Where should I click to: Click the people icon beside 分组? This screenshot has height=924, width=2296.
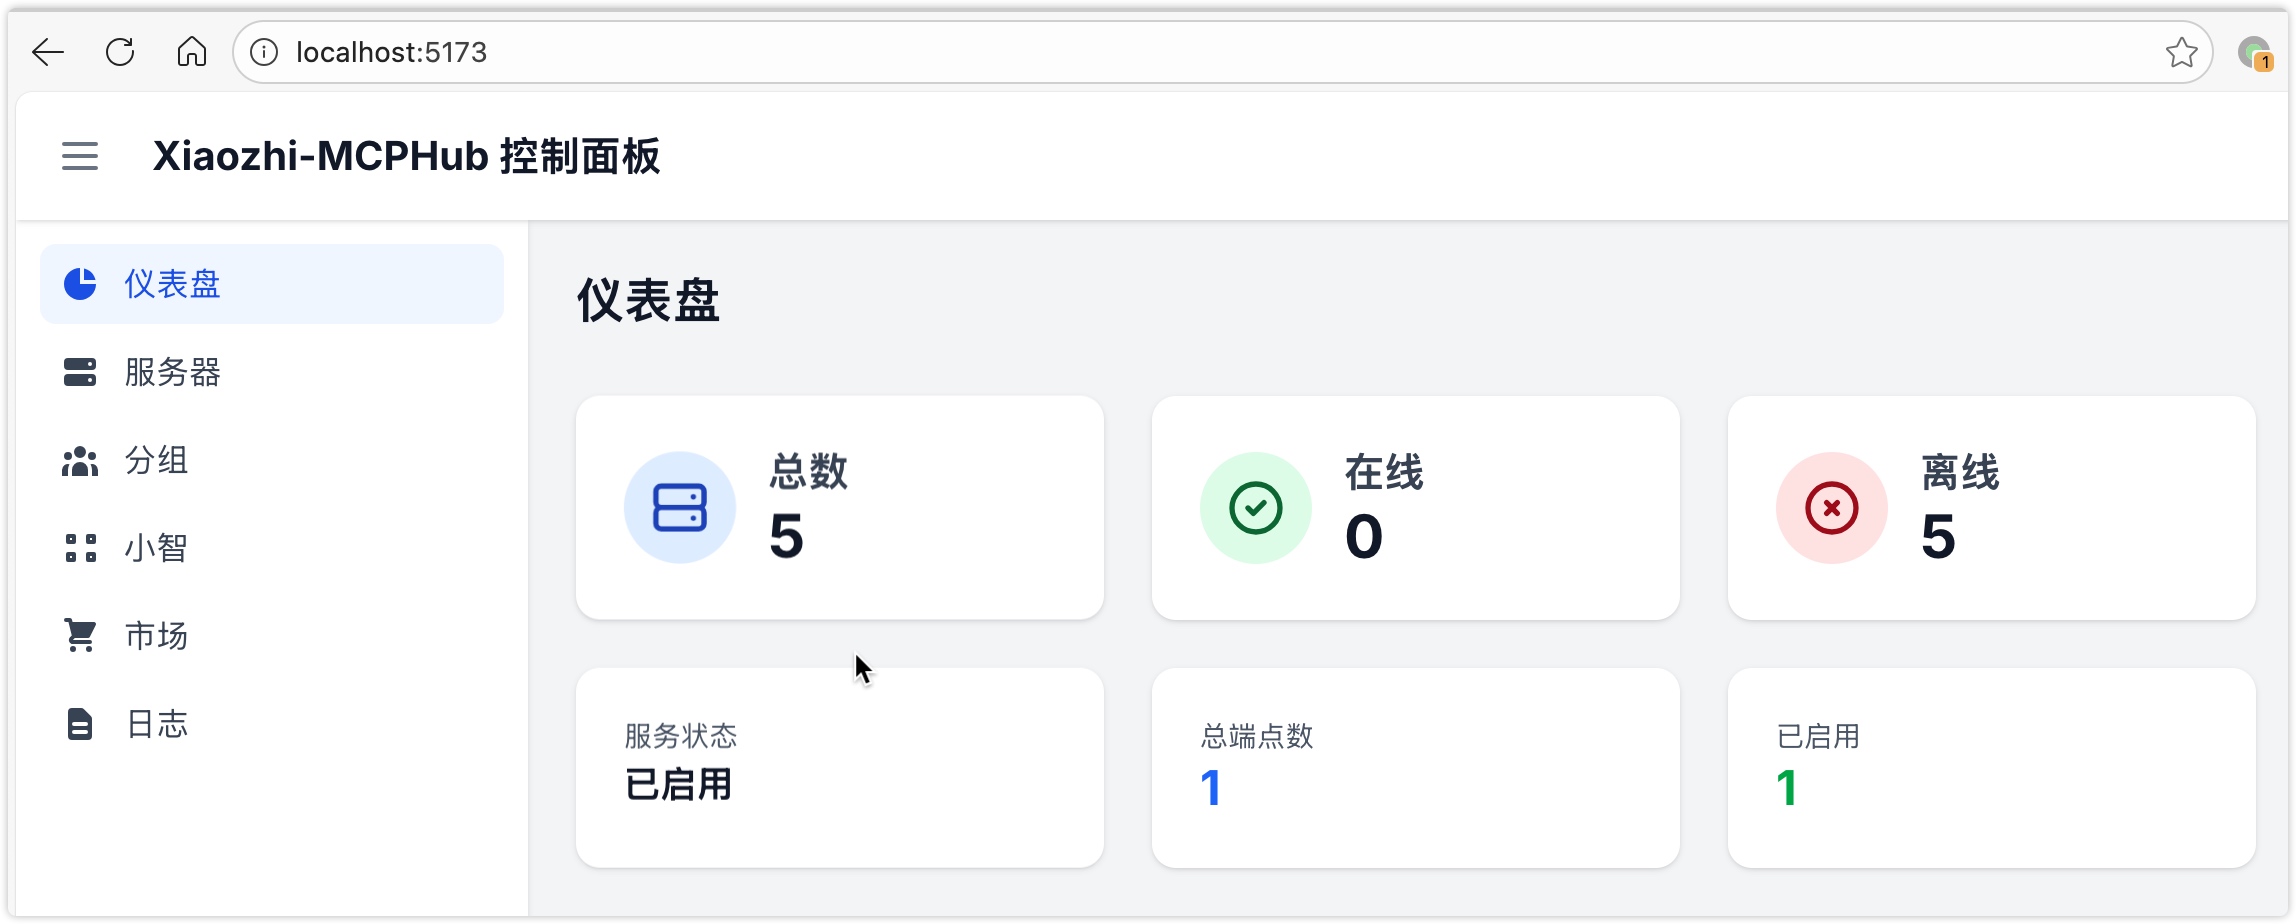(x=80, y=461)
